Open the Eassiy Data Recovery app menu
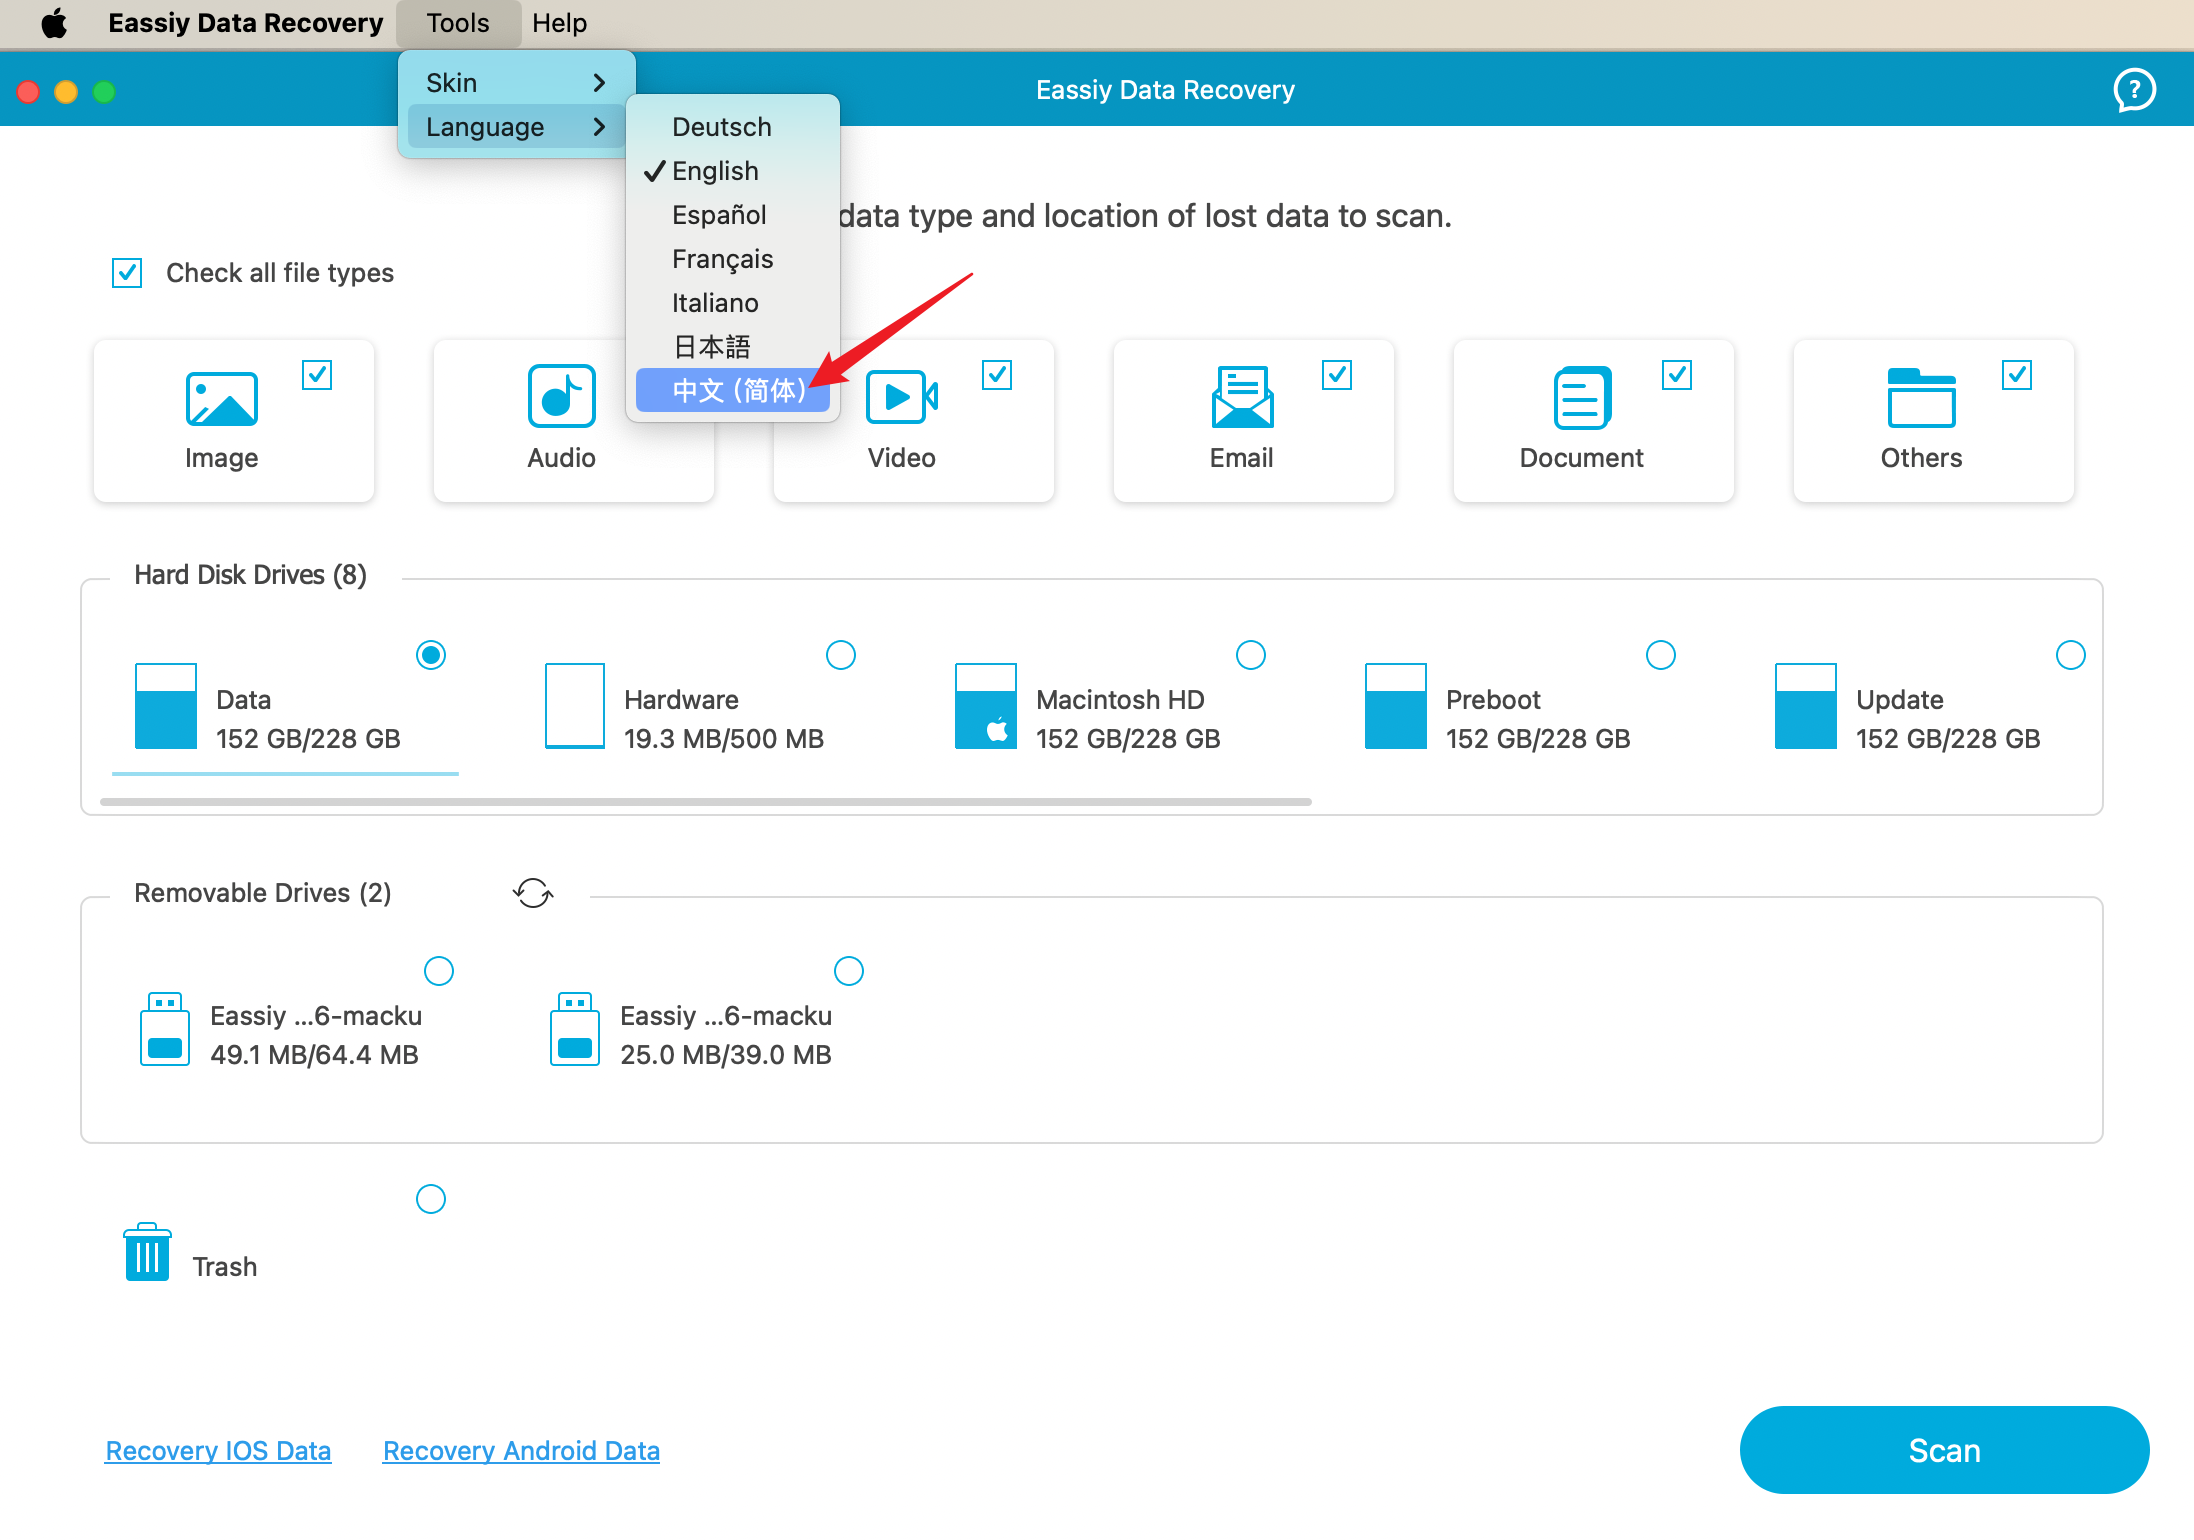Image resolution: width=2194 pixels, height=1540 pixels. tap(245, 23)
